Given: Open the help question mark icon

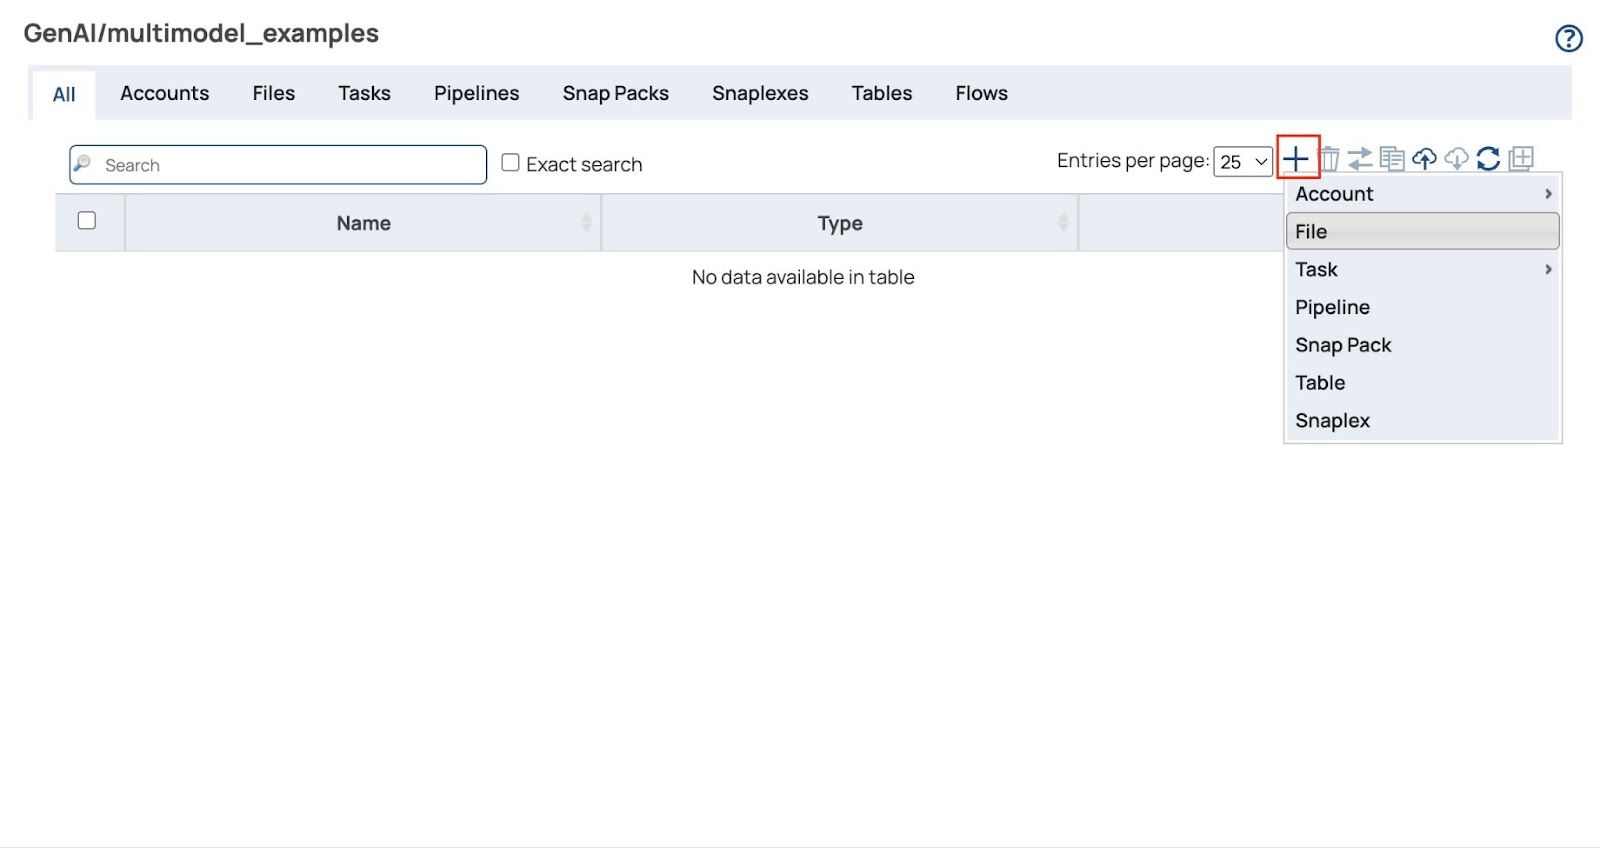Looking at the screenshot, I should tap(1568, 38).
